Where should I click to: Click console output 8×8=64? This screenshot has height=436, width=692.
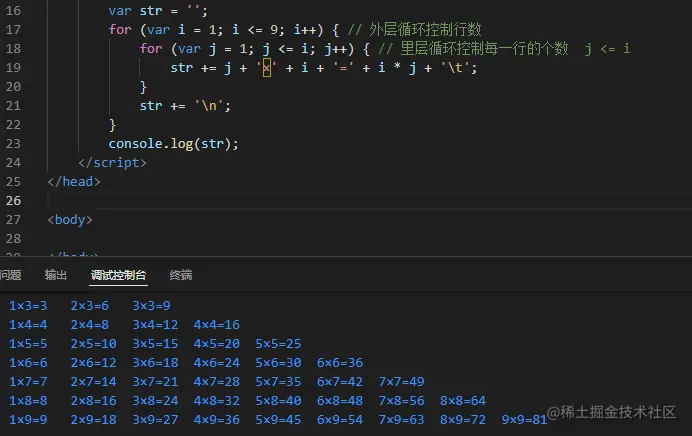(463, 401)
